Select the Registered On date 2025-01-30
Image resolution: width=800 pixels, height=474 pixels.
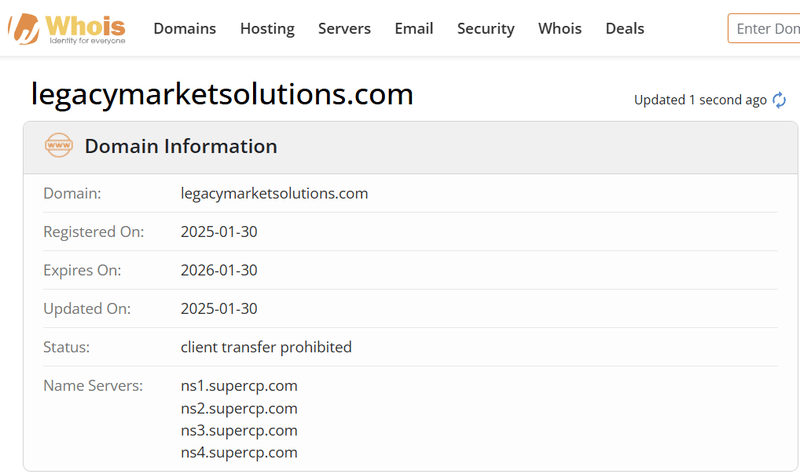[x=219, y=232]
